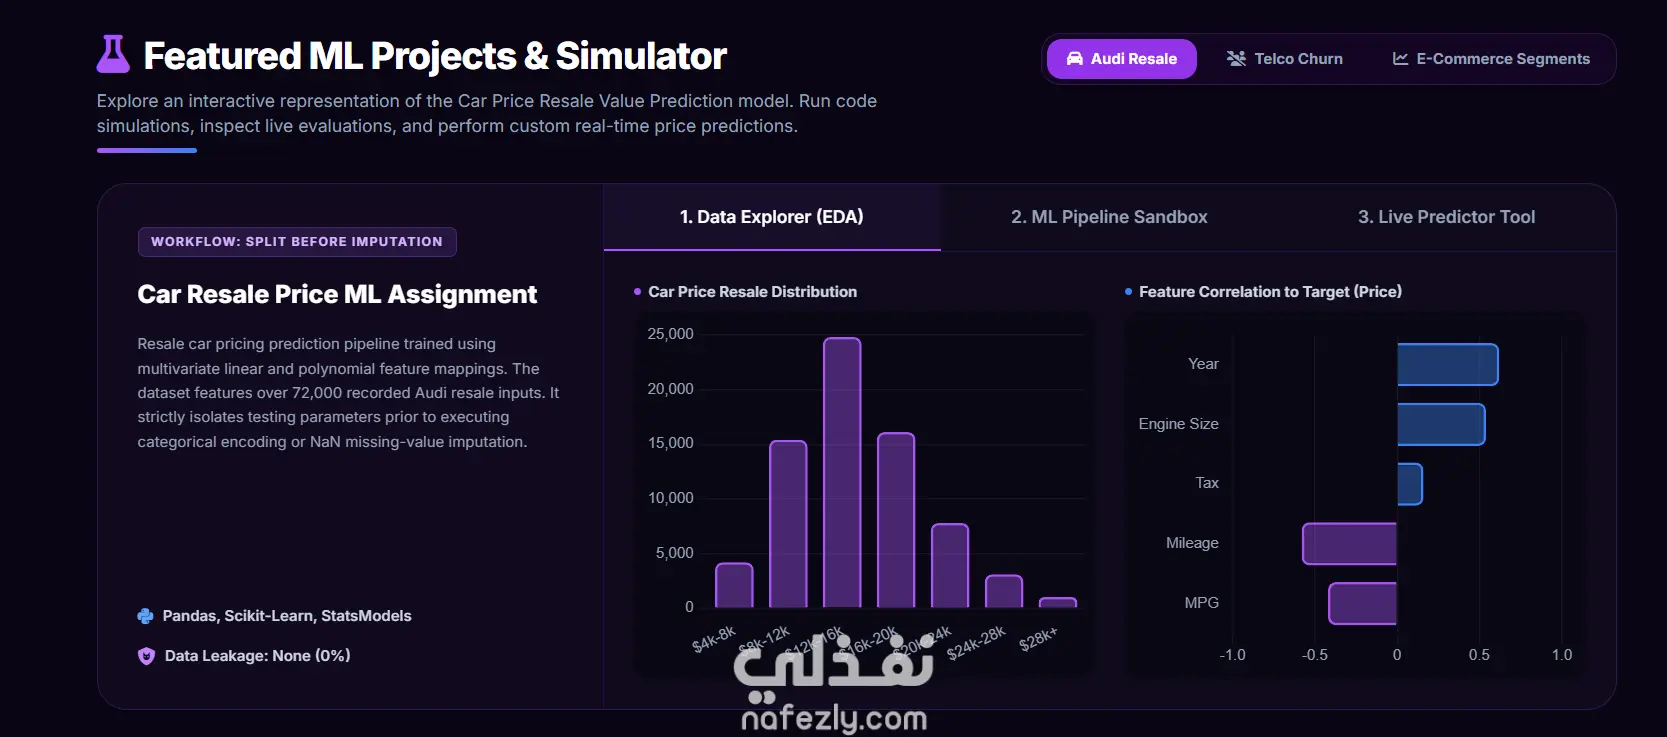This screenshot has height=737, width=1667.
Task: Click the $4k-8k histogram bar
Action: point(734,585)
